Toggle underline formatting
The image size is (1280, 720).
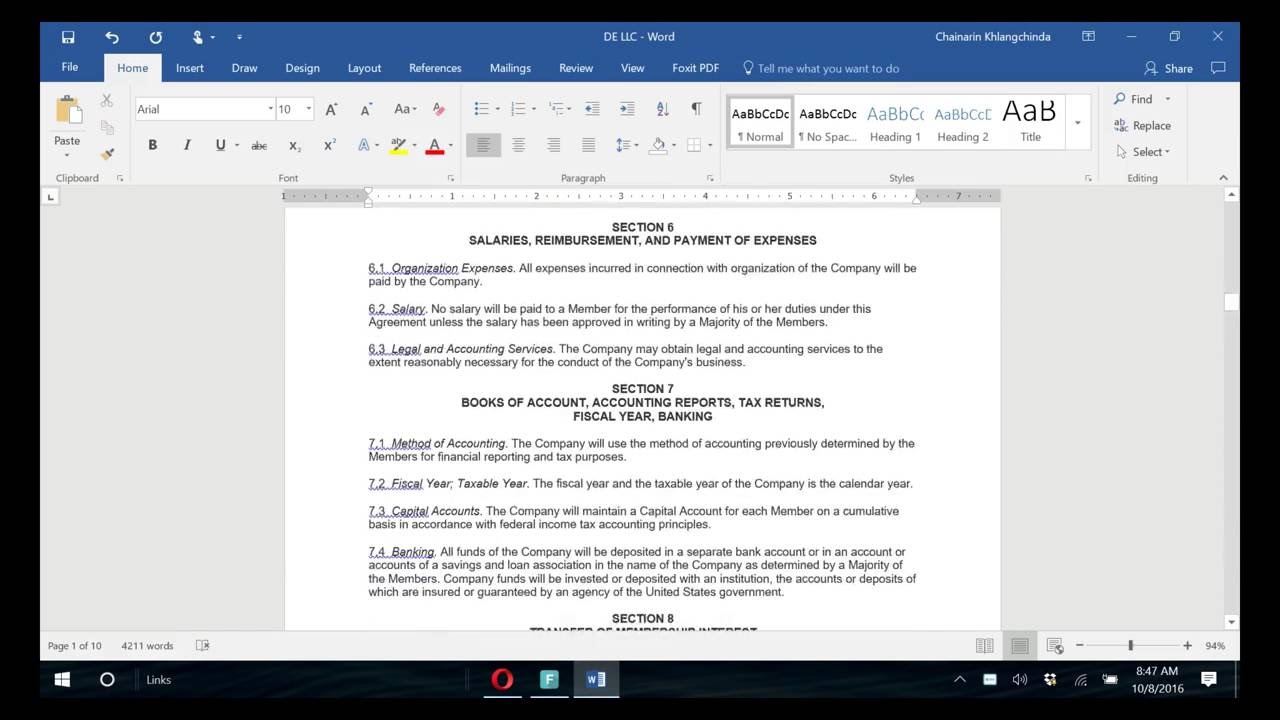coord(220,145)
